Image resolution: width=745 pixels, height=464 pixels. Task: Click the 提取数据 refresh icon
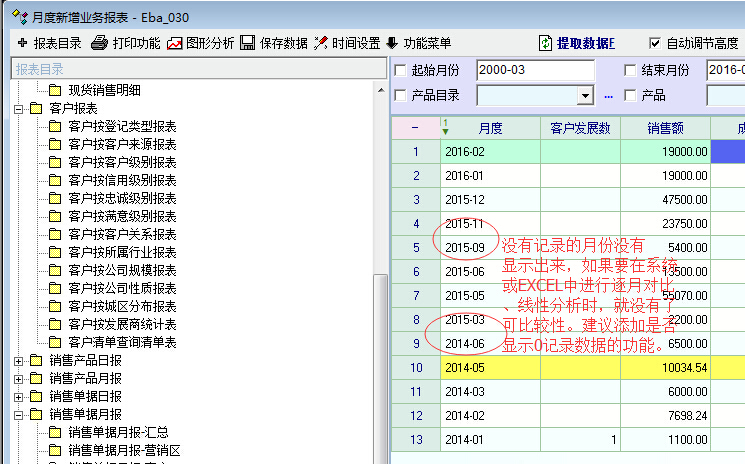point(545,43)
